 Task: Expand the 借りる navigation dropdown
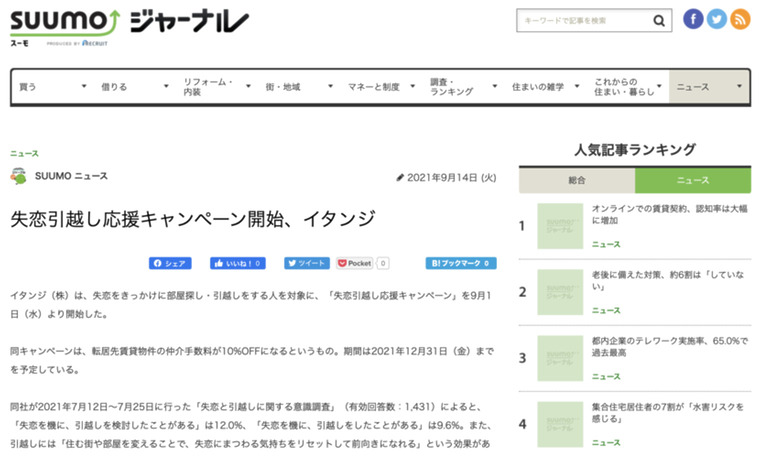(130, 87)
